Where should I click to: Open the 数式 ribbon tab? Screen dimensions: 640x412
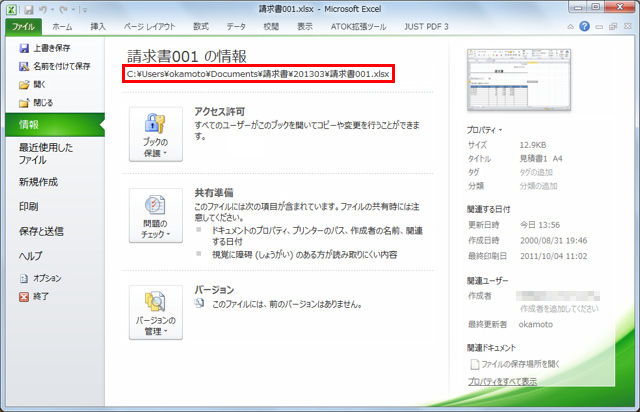coord(201,27)
